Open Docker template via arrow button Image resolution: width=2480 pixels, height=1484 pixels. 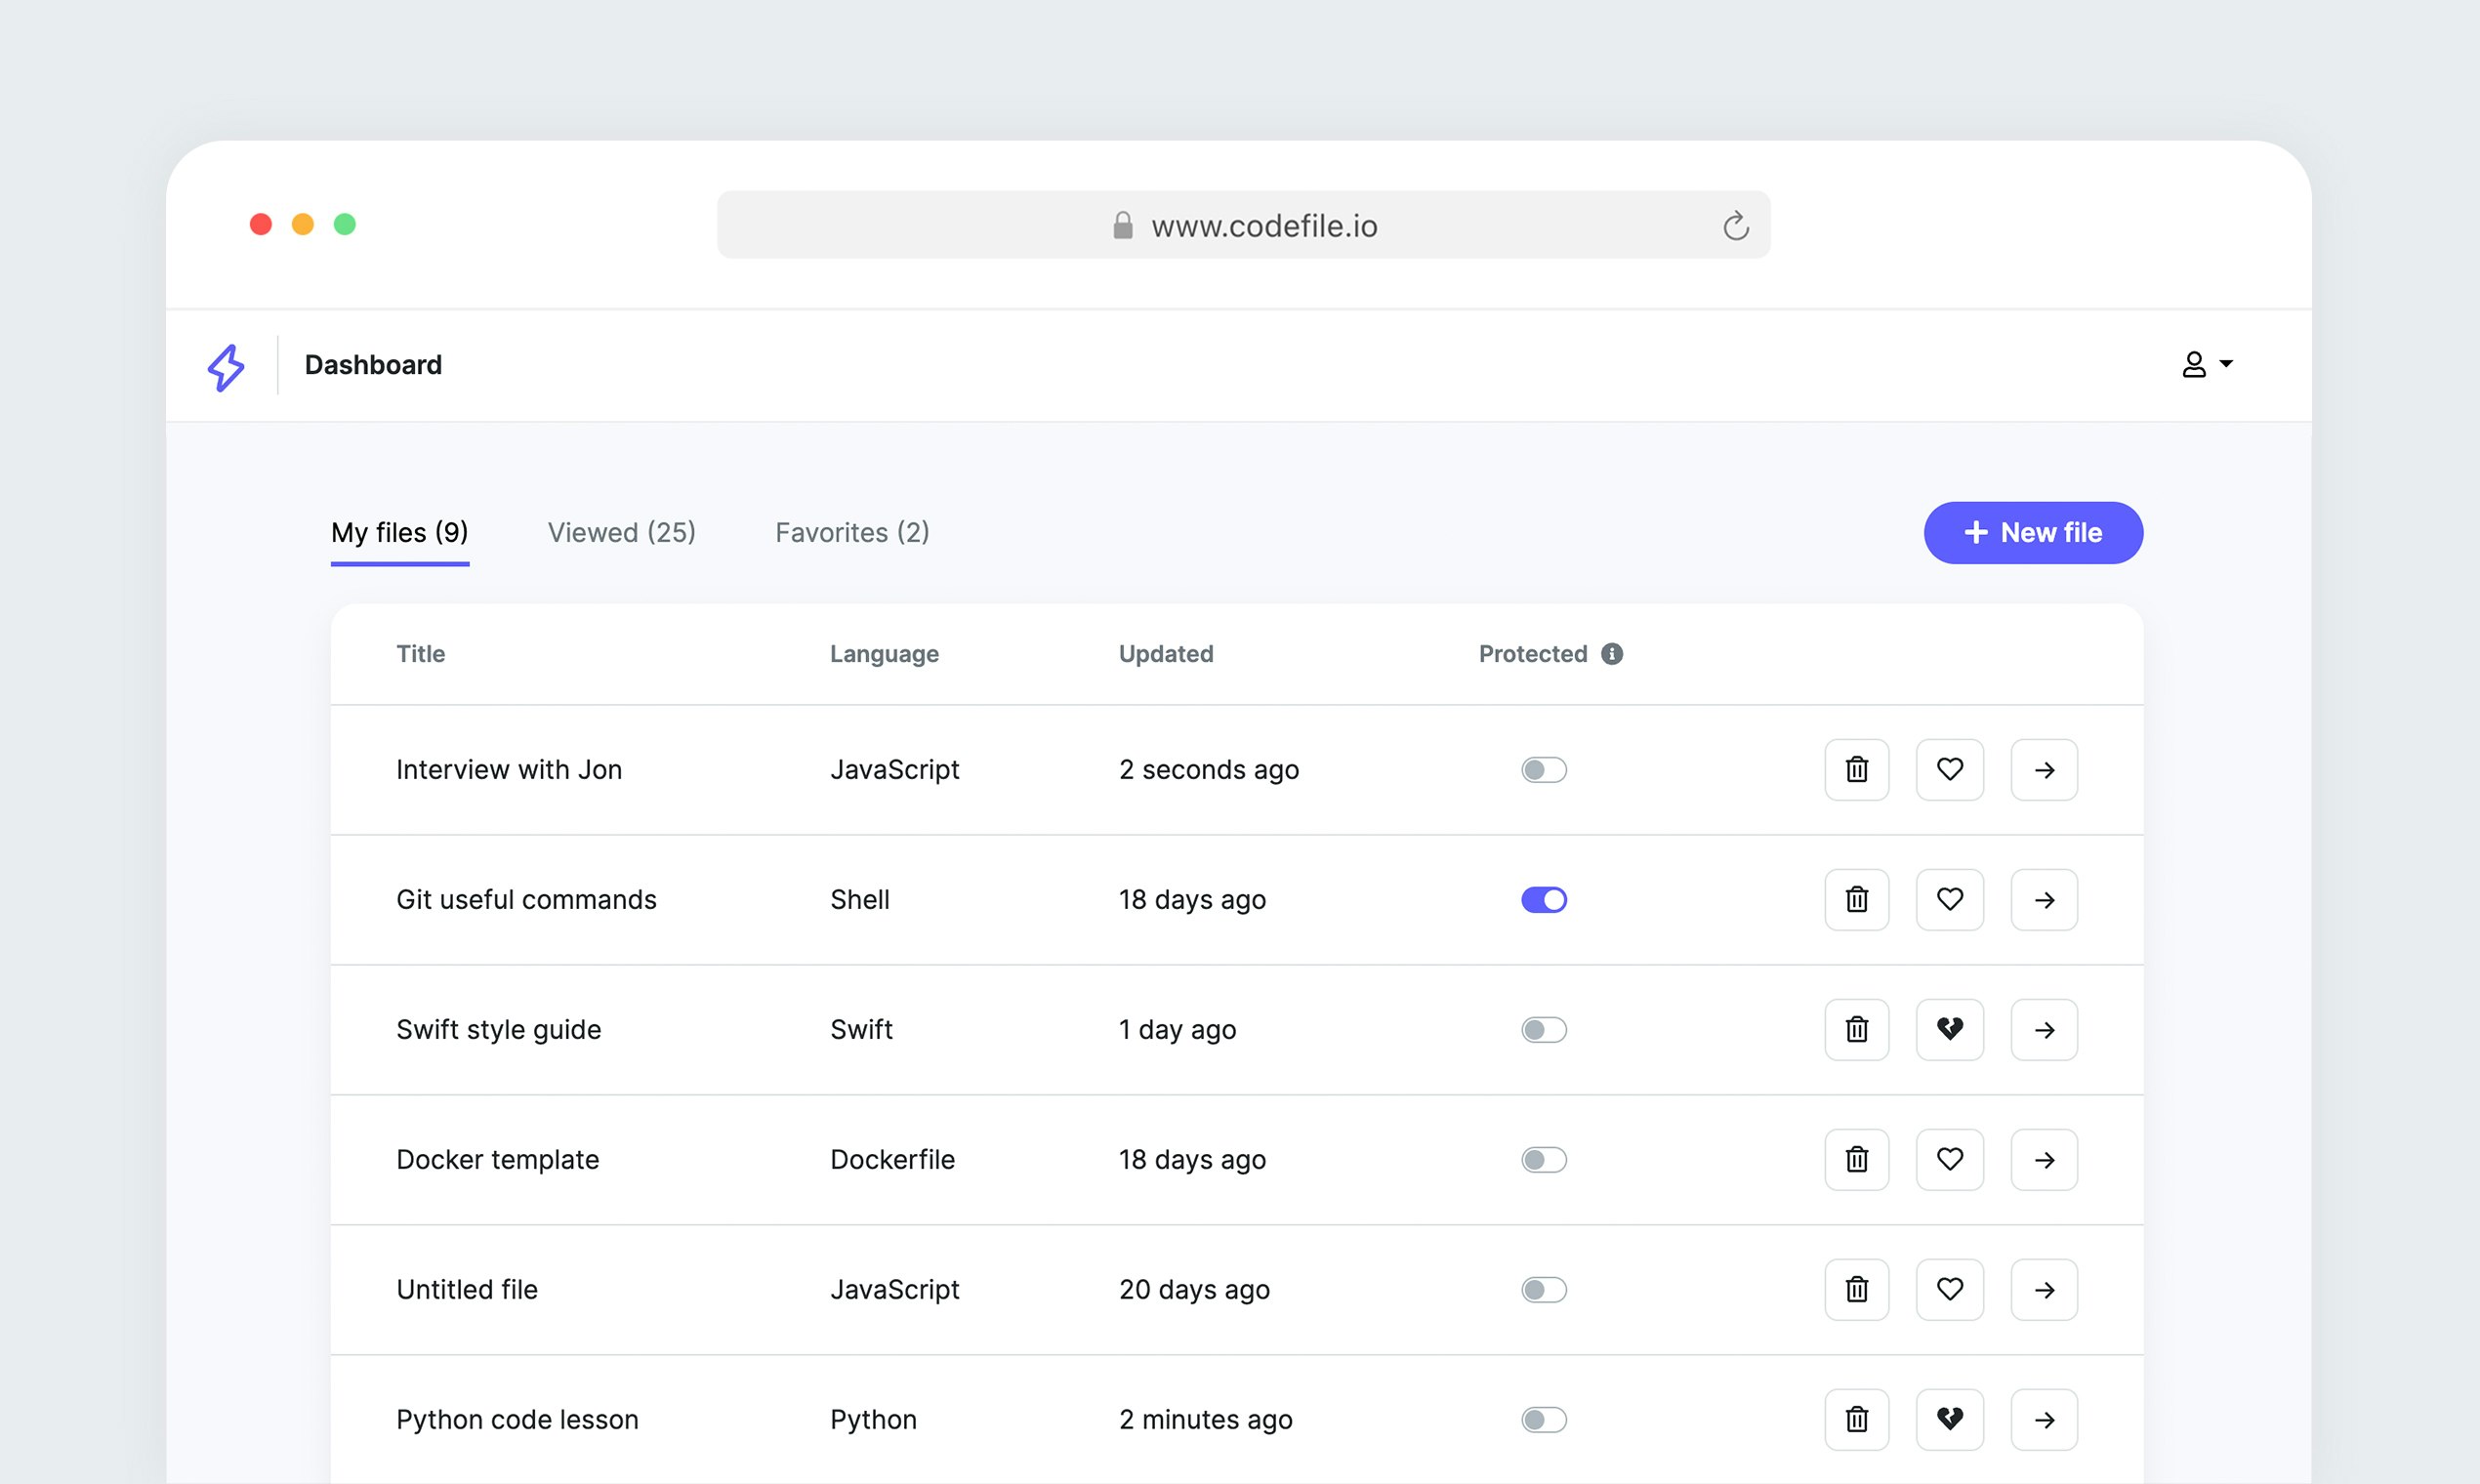pyautogui.click(x=2044, y=1160)
